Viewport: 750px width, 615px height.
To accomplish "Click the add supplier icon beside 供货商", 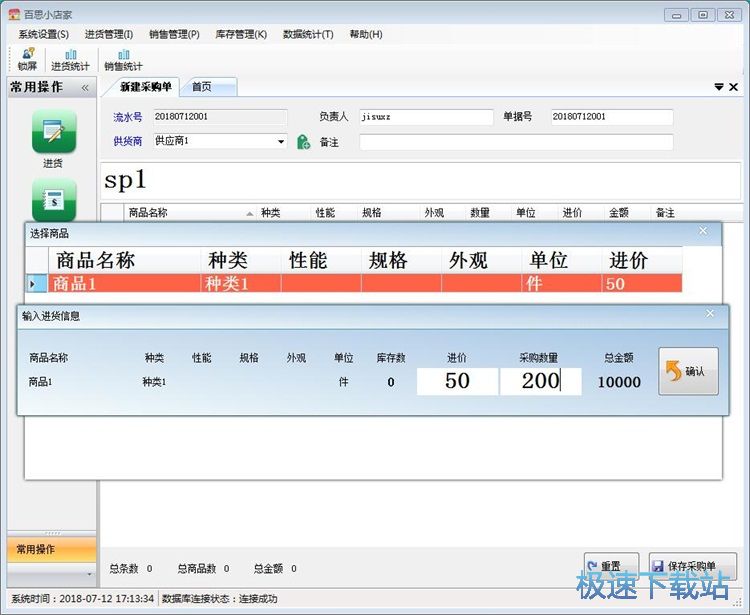I will coord(303,142).
